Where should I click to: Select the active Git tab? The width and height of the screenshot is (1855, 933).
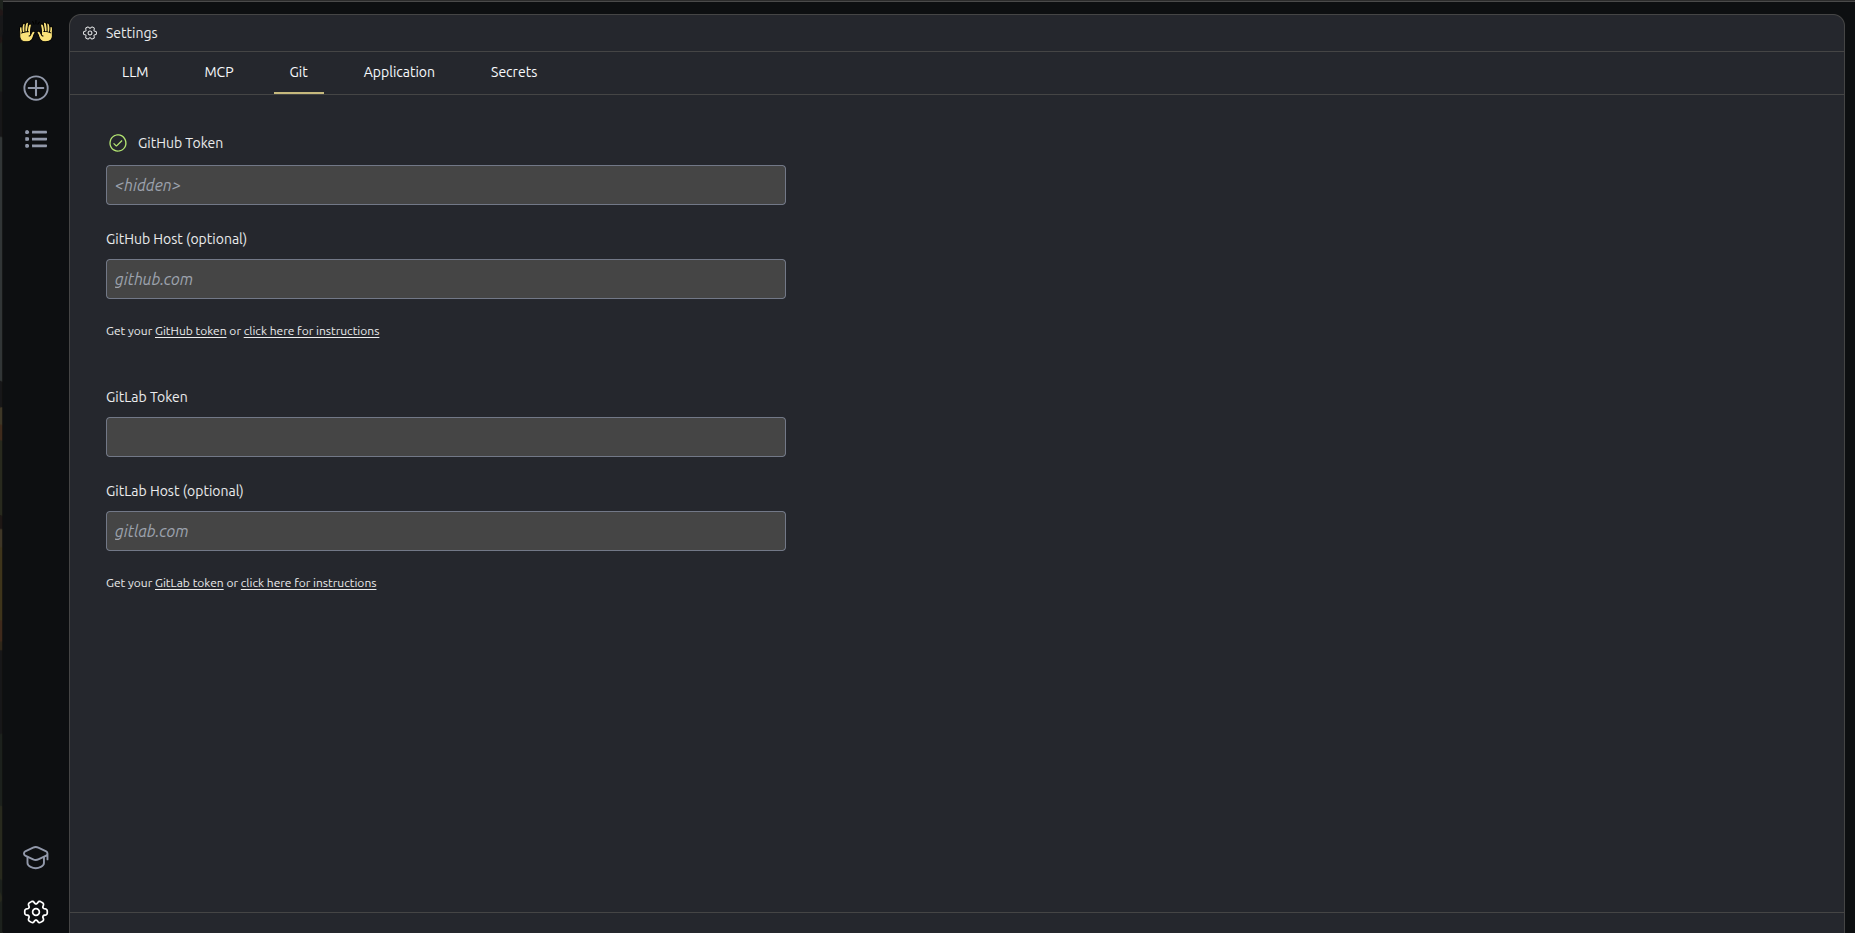pos(298,72)
